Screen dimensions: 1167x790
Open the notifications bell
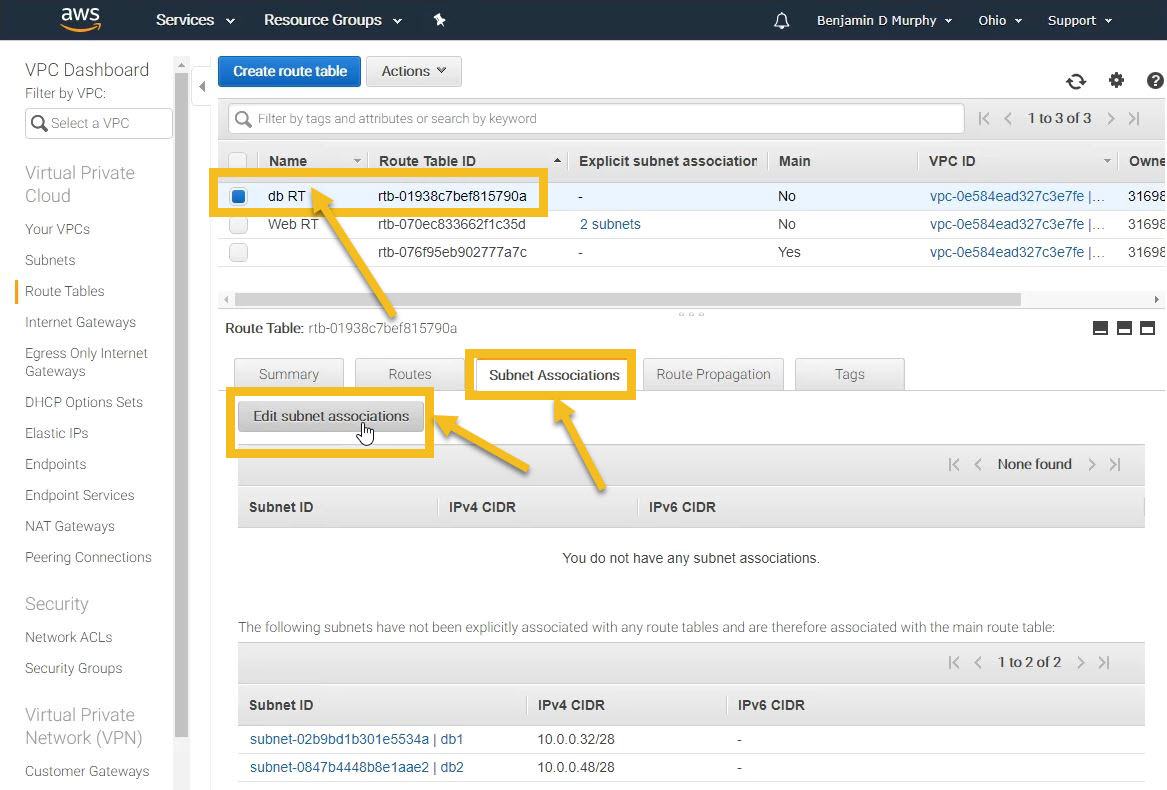coord(781,20)
